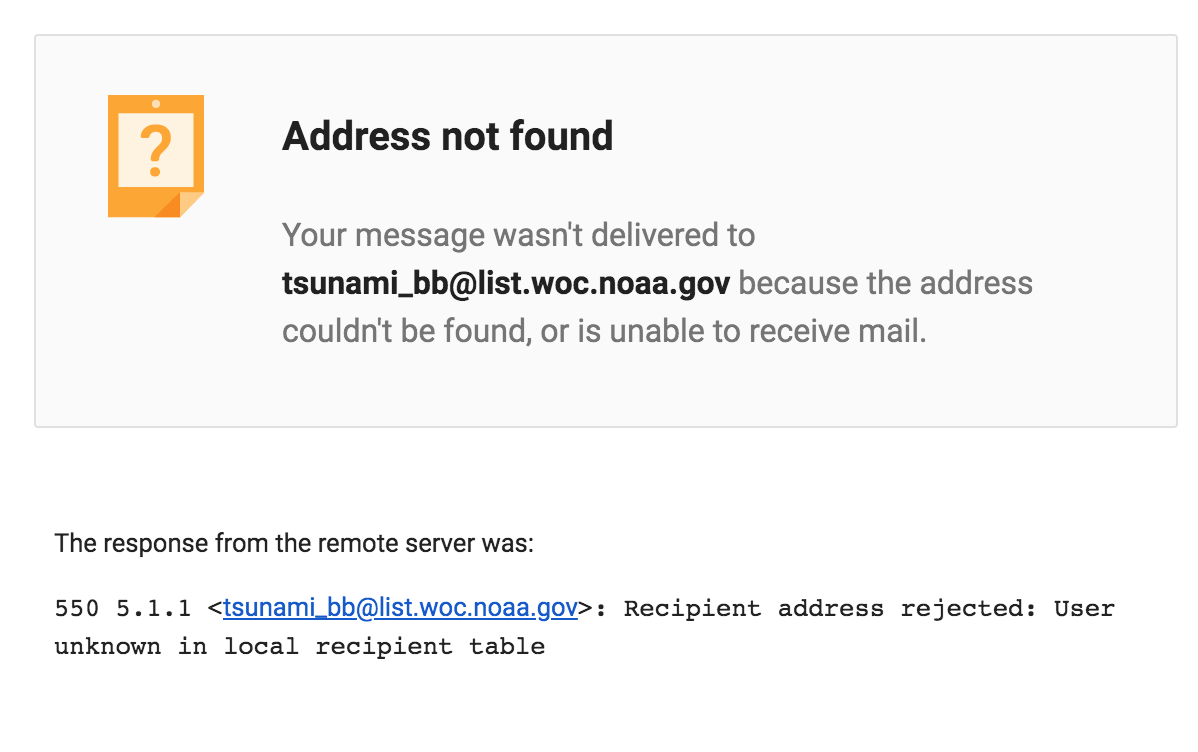Click the 5.1.1 status code
This screenshot has height=752, width=1198.
(154, 609)
